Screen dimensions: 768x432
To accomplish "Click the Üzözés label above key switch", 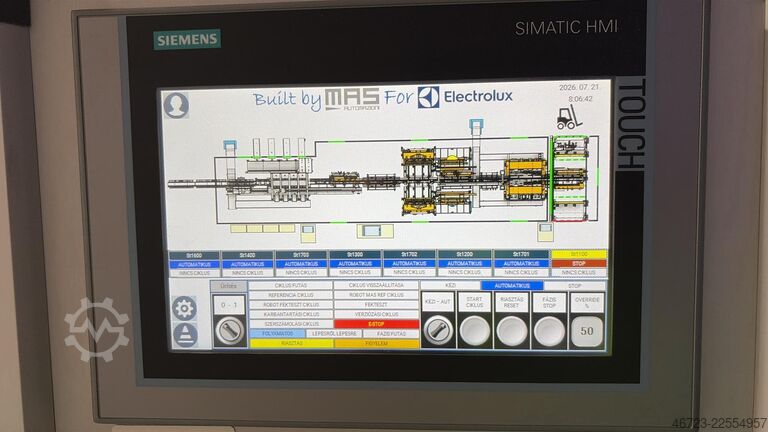I will tap(228, 286).
